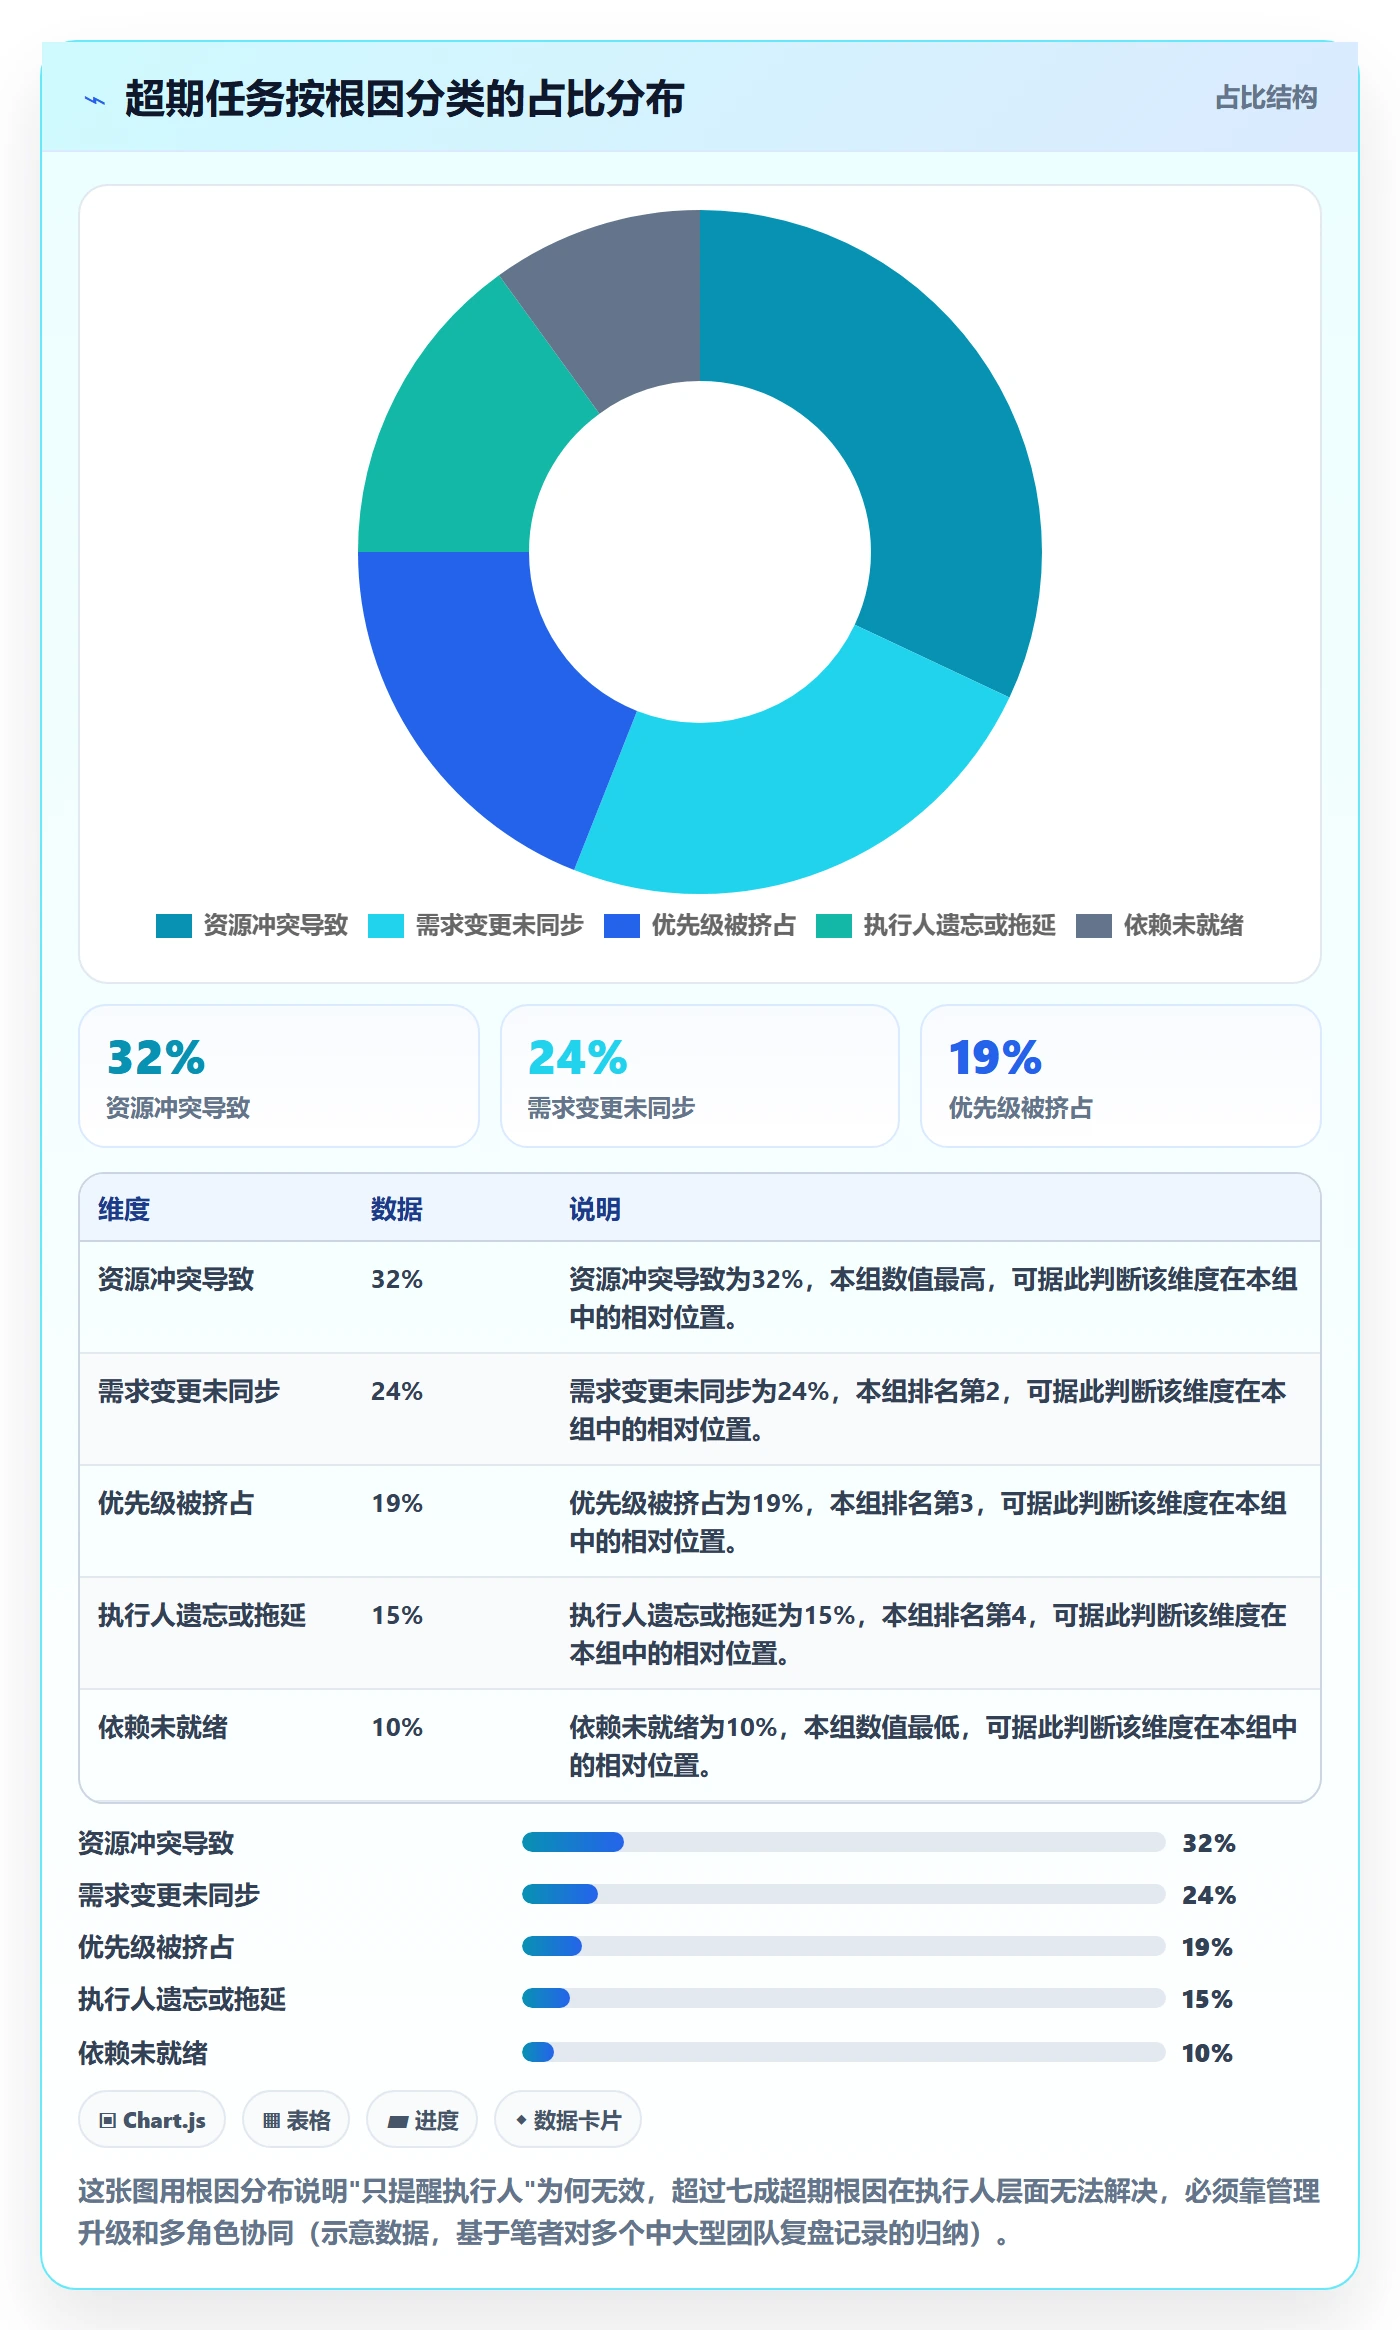
Task: Click the 19% cell in the table
Action: point(397,1503)
